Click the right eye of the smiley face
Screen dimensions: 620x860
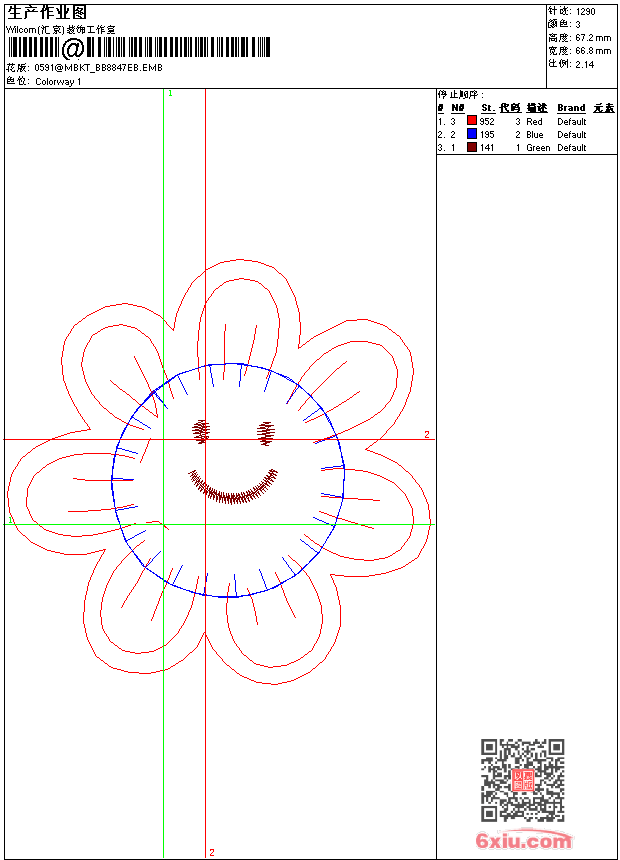[266, 432]
